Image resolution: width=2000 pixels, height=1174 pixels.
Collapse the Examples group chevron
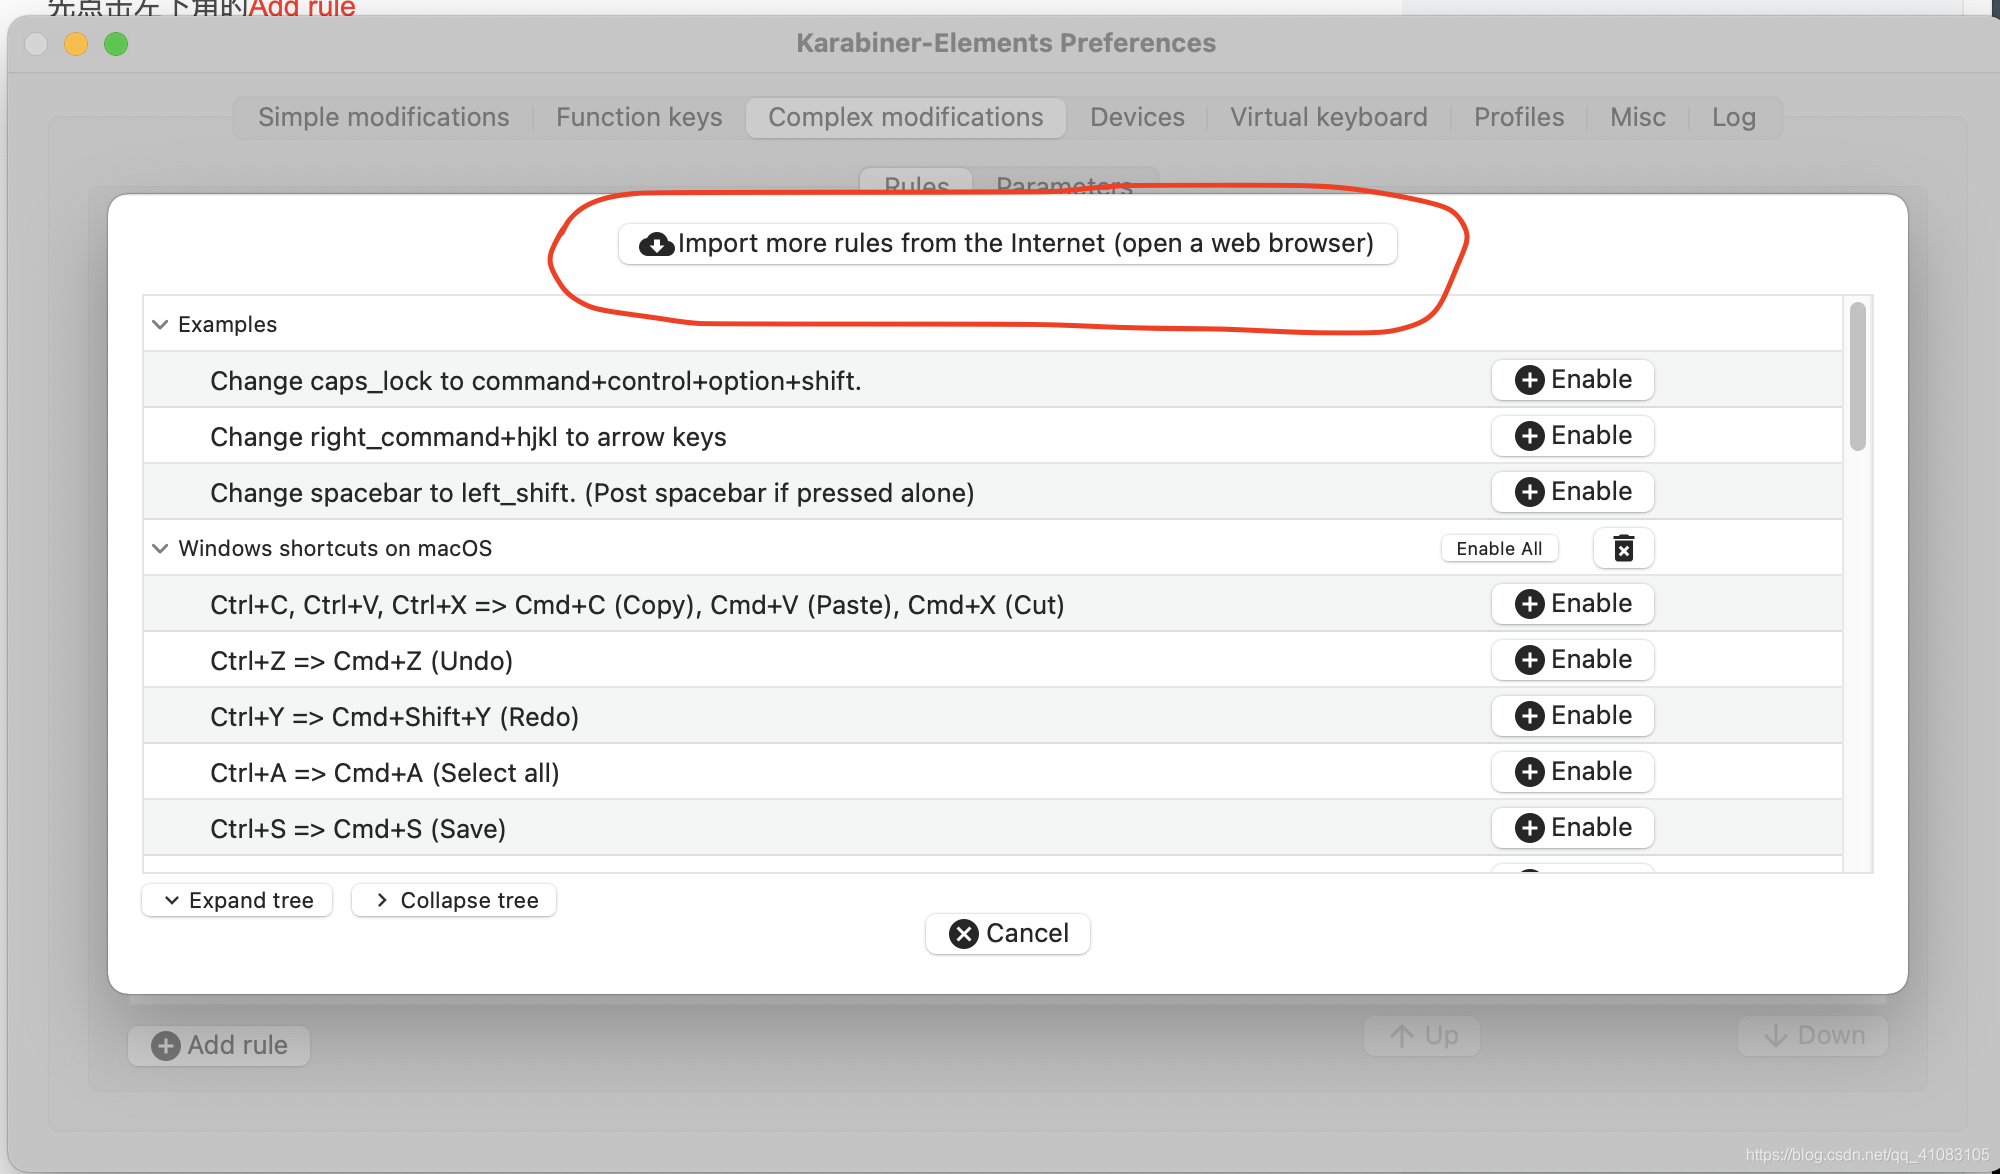160,325
